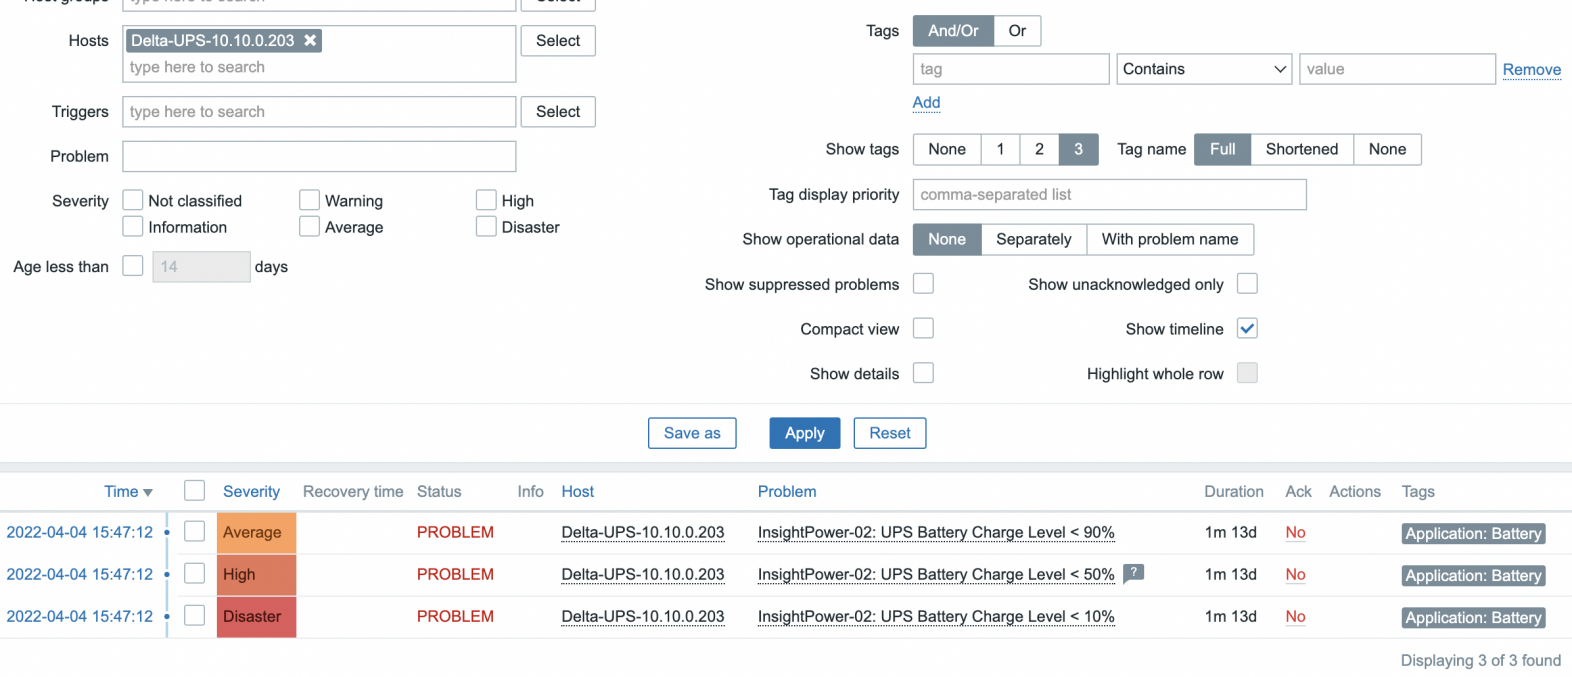Set operational data to Separately
The height and width of the screenshot is (677, 1572).
[1033, 239]
